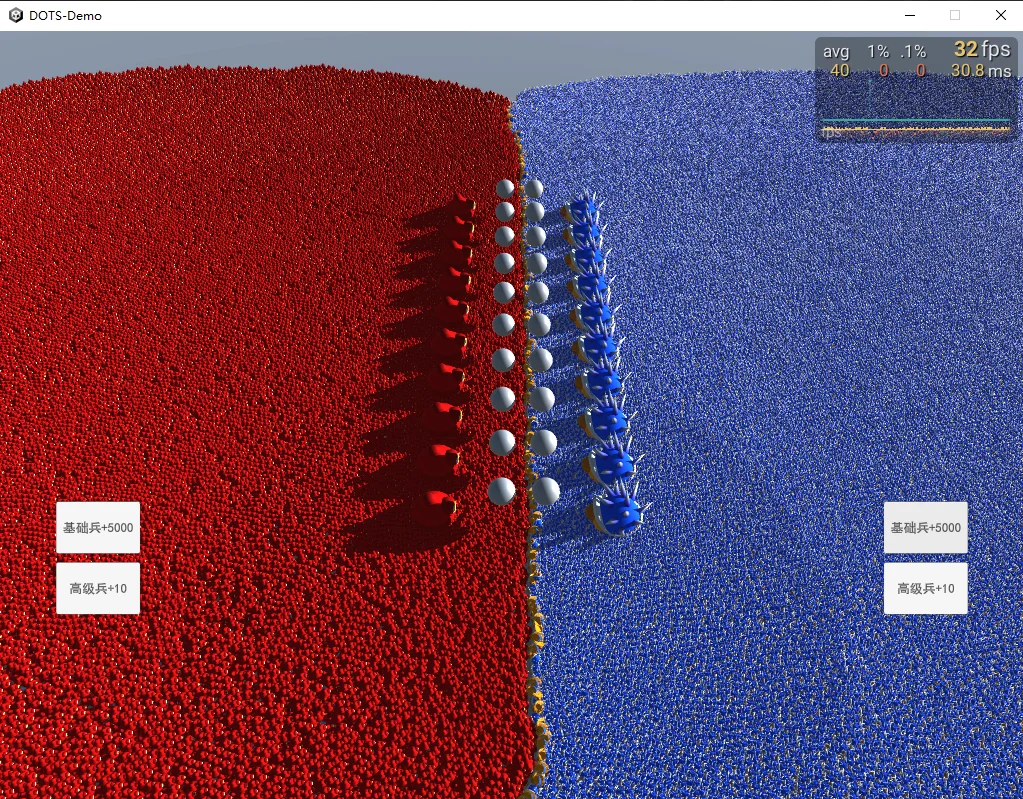Click left-side 基础兵+5000 button on red army
Screen dimensions: 1023x799
coord(98,527)
